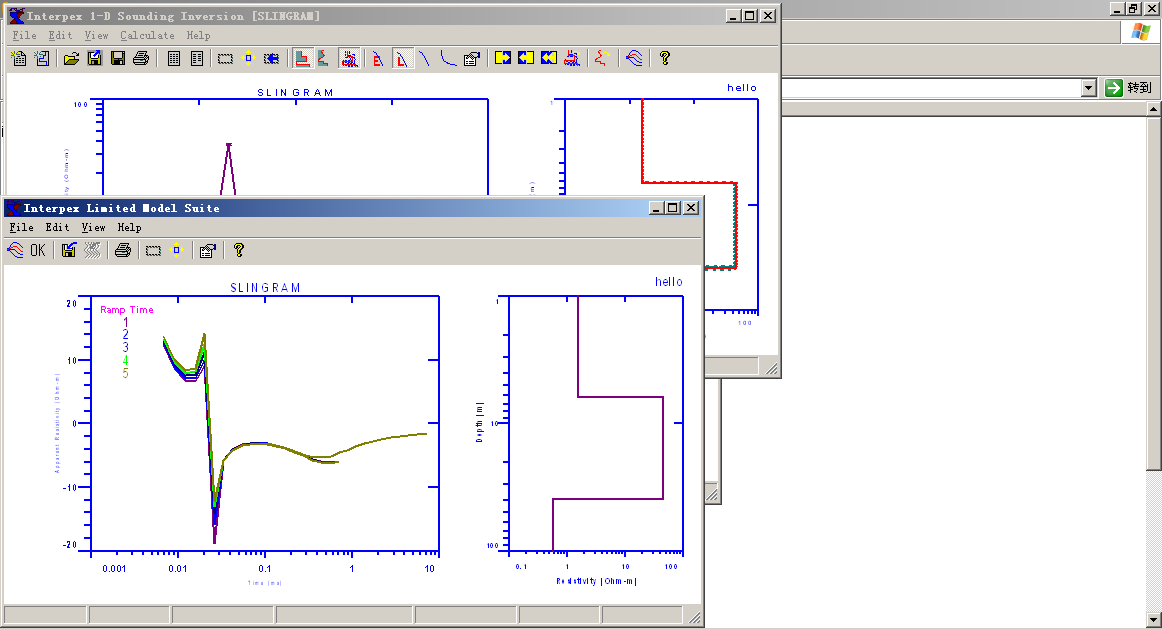
Task: Click the yellow four-arrow pan icon in Sounding Inversion toolbar
Action: [x=248, y=59]
